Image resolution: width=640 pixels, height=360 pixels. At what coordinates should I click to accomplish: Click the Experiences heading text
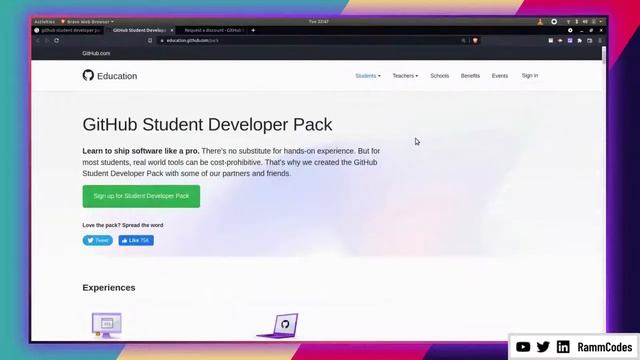pyautogui.click(x=109, y=288)
